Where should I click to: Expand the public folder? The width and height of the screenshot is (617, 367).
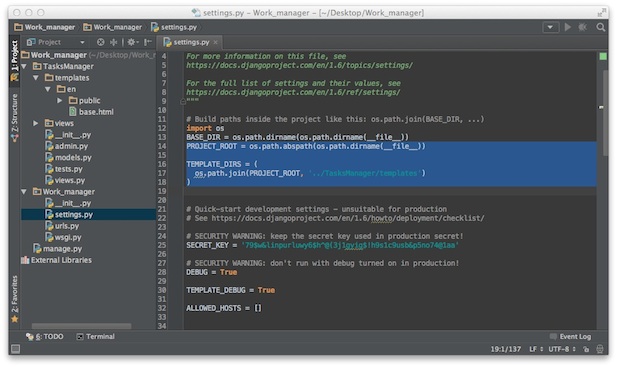(x=59, y=100)
